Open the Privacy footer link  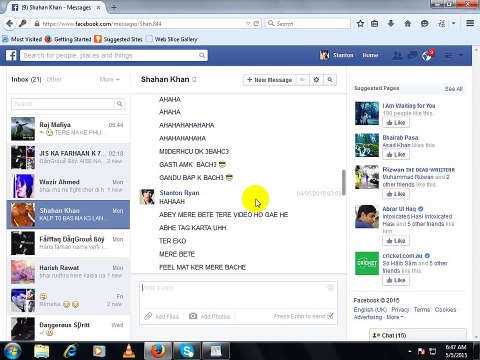point(400,309)
